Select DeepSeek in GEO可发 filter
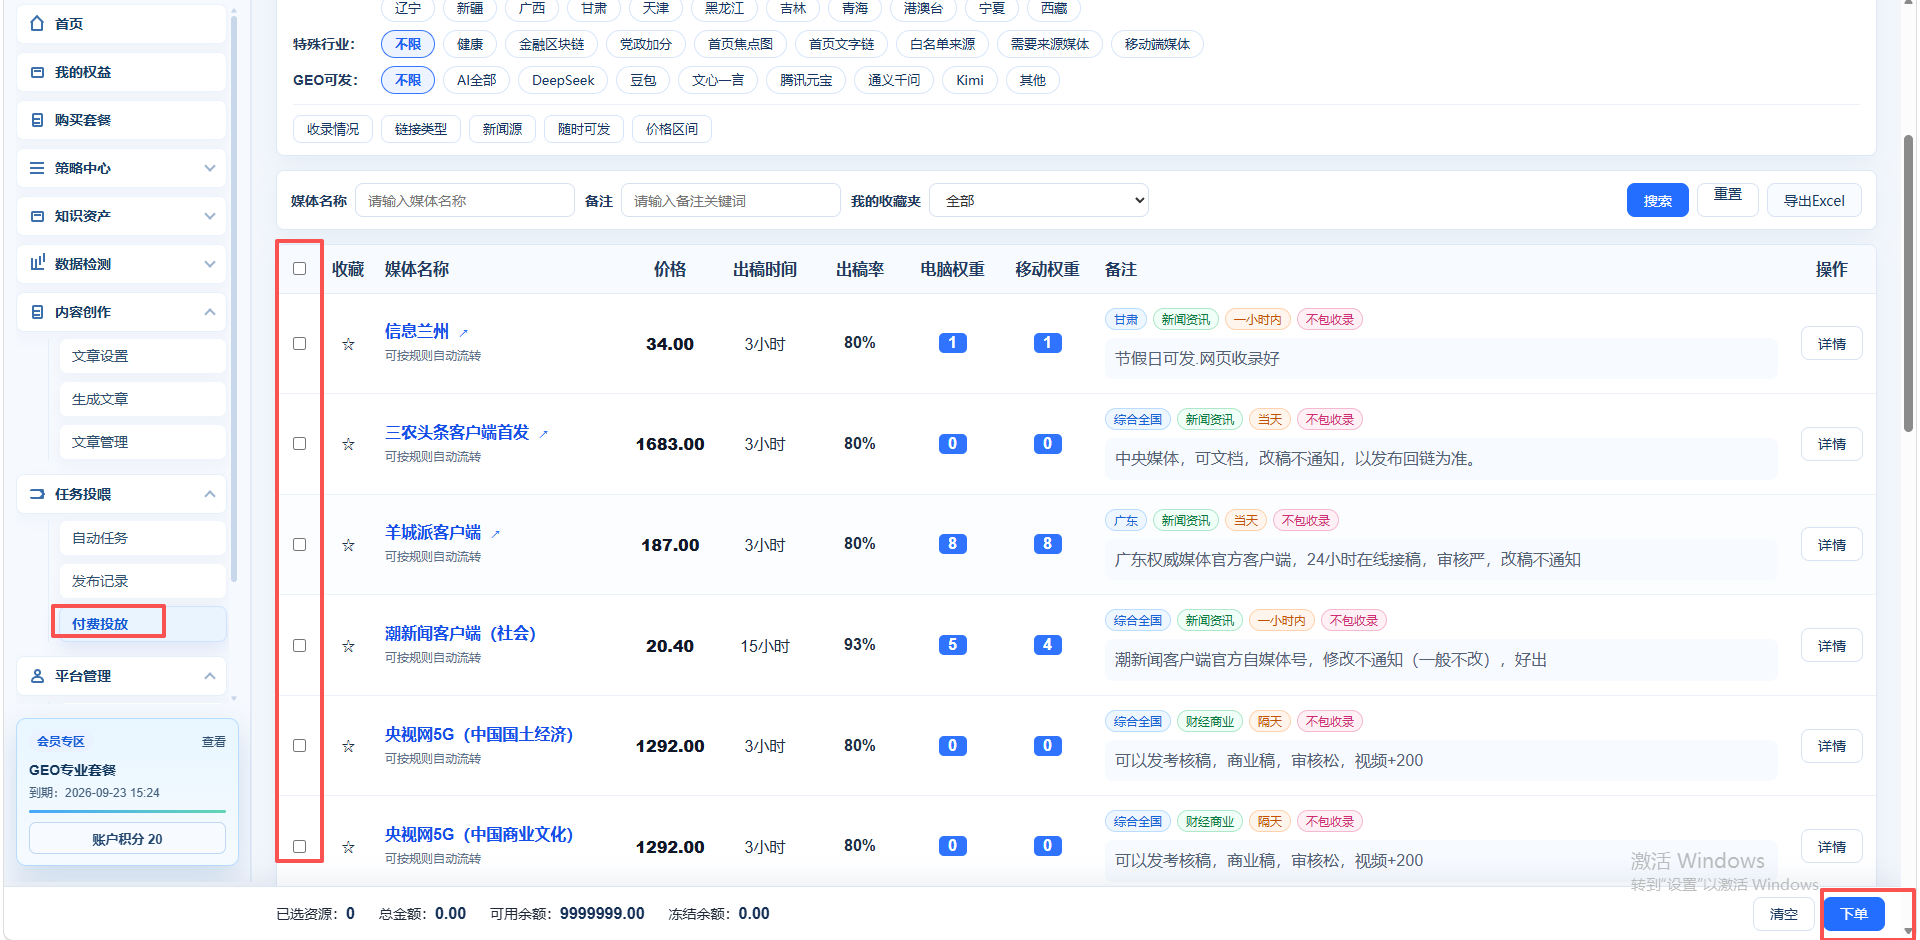 (x=563, y=80)
